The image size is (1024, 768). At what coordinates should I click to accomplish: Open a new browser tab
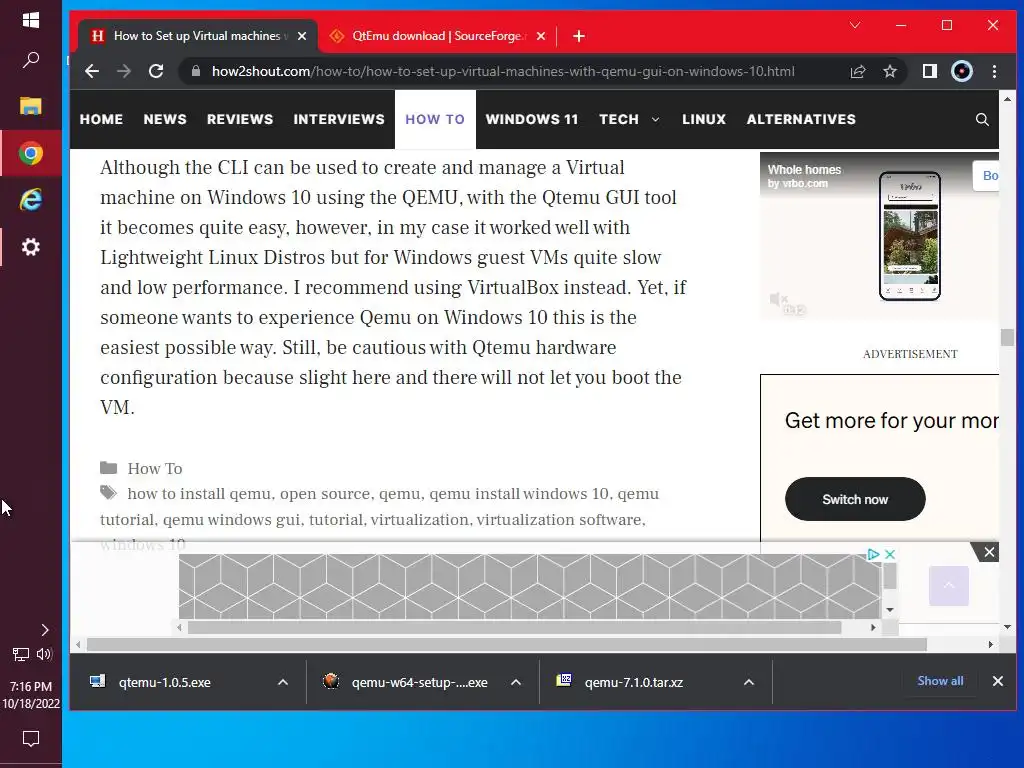(x=579, y=36)
